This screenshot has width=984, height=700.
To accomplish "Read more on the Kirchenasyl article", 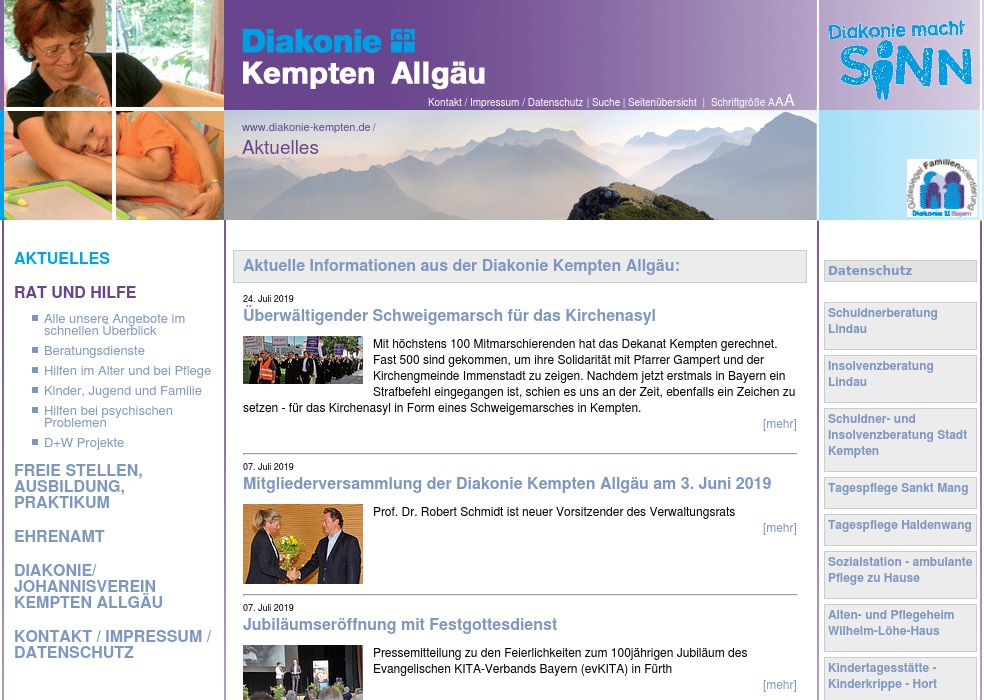I will point(779,424).
